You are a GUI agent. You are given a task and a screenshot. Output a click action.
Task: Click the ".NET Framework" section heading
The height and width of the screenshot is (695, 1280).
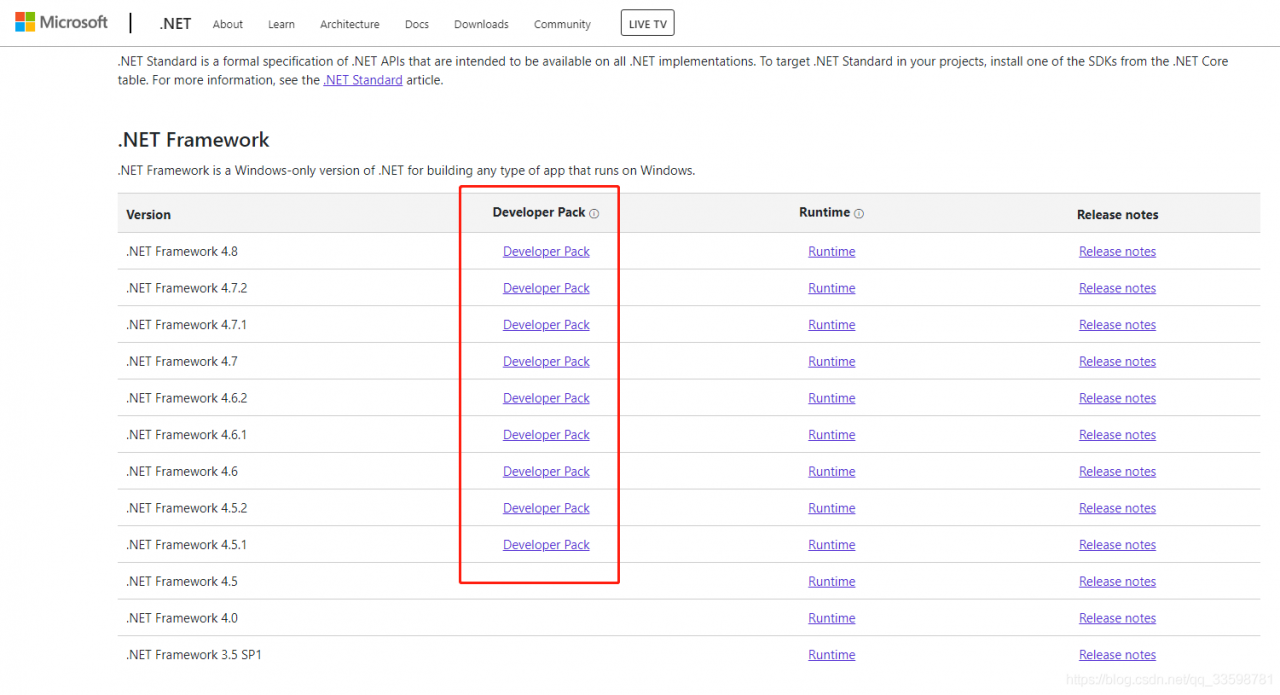tap(194, 140)
